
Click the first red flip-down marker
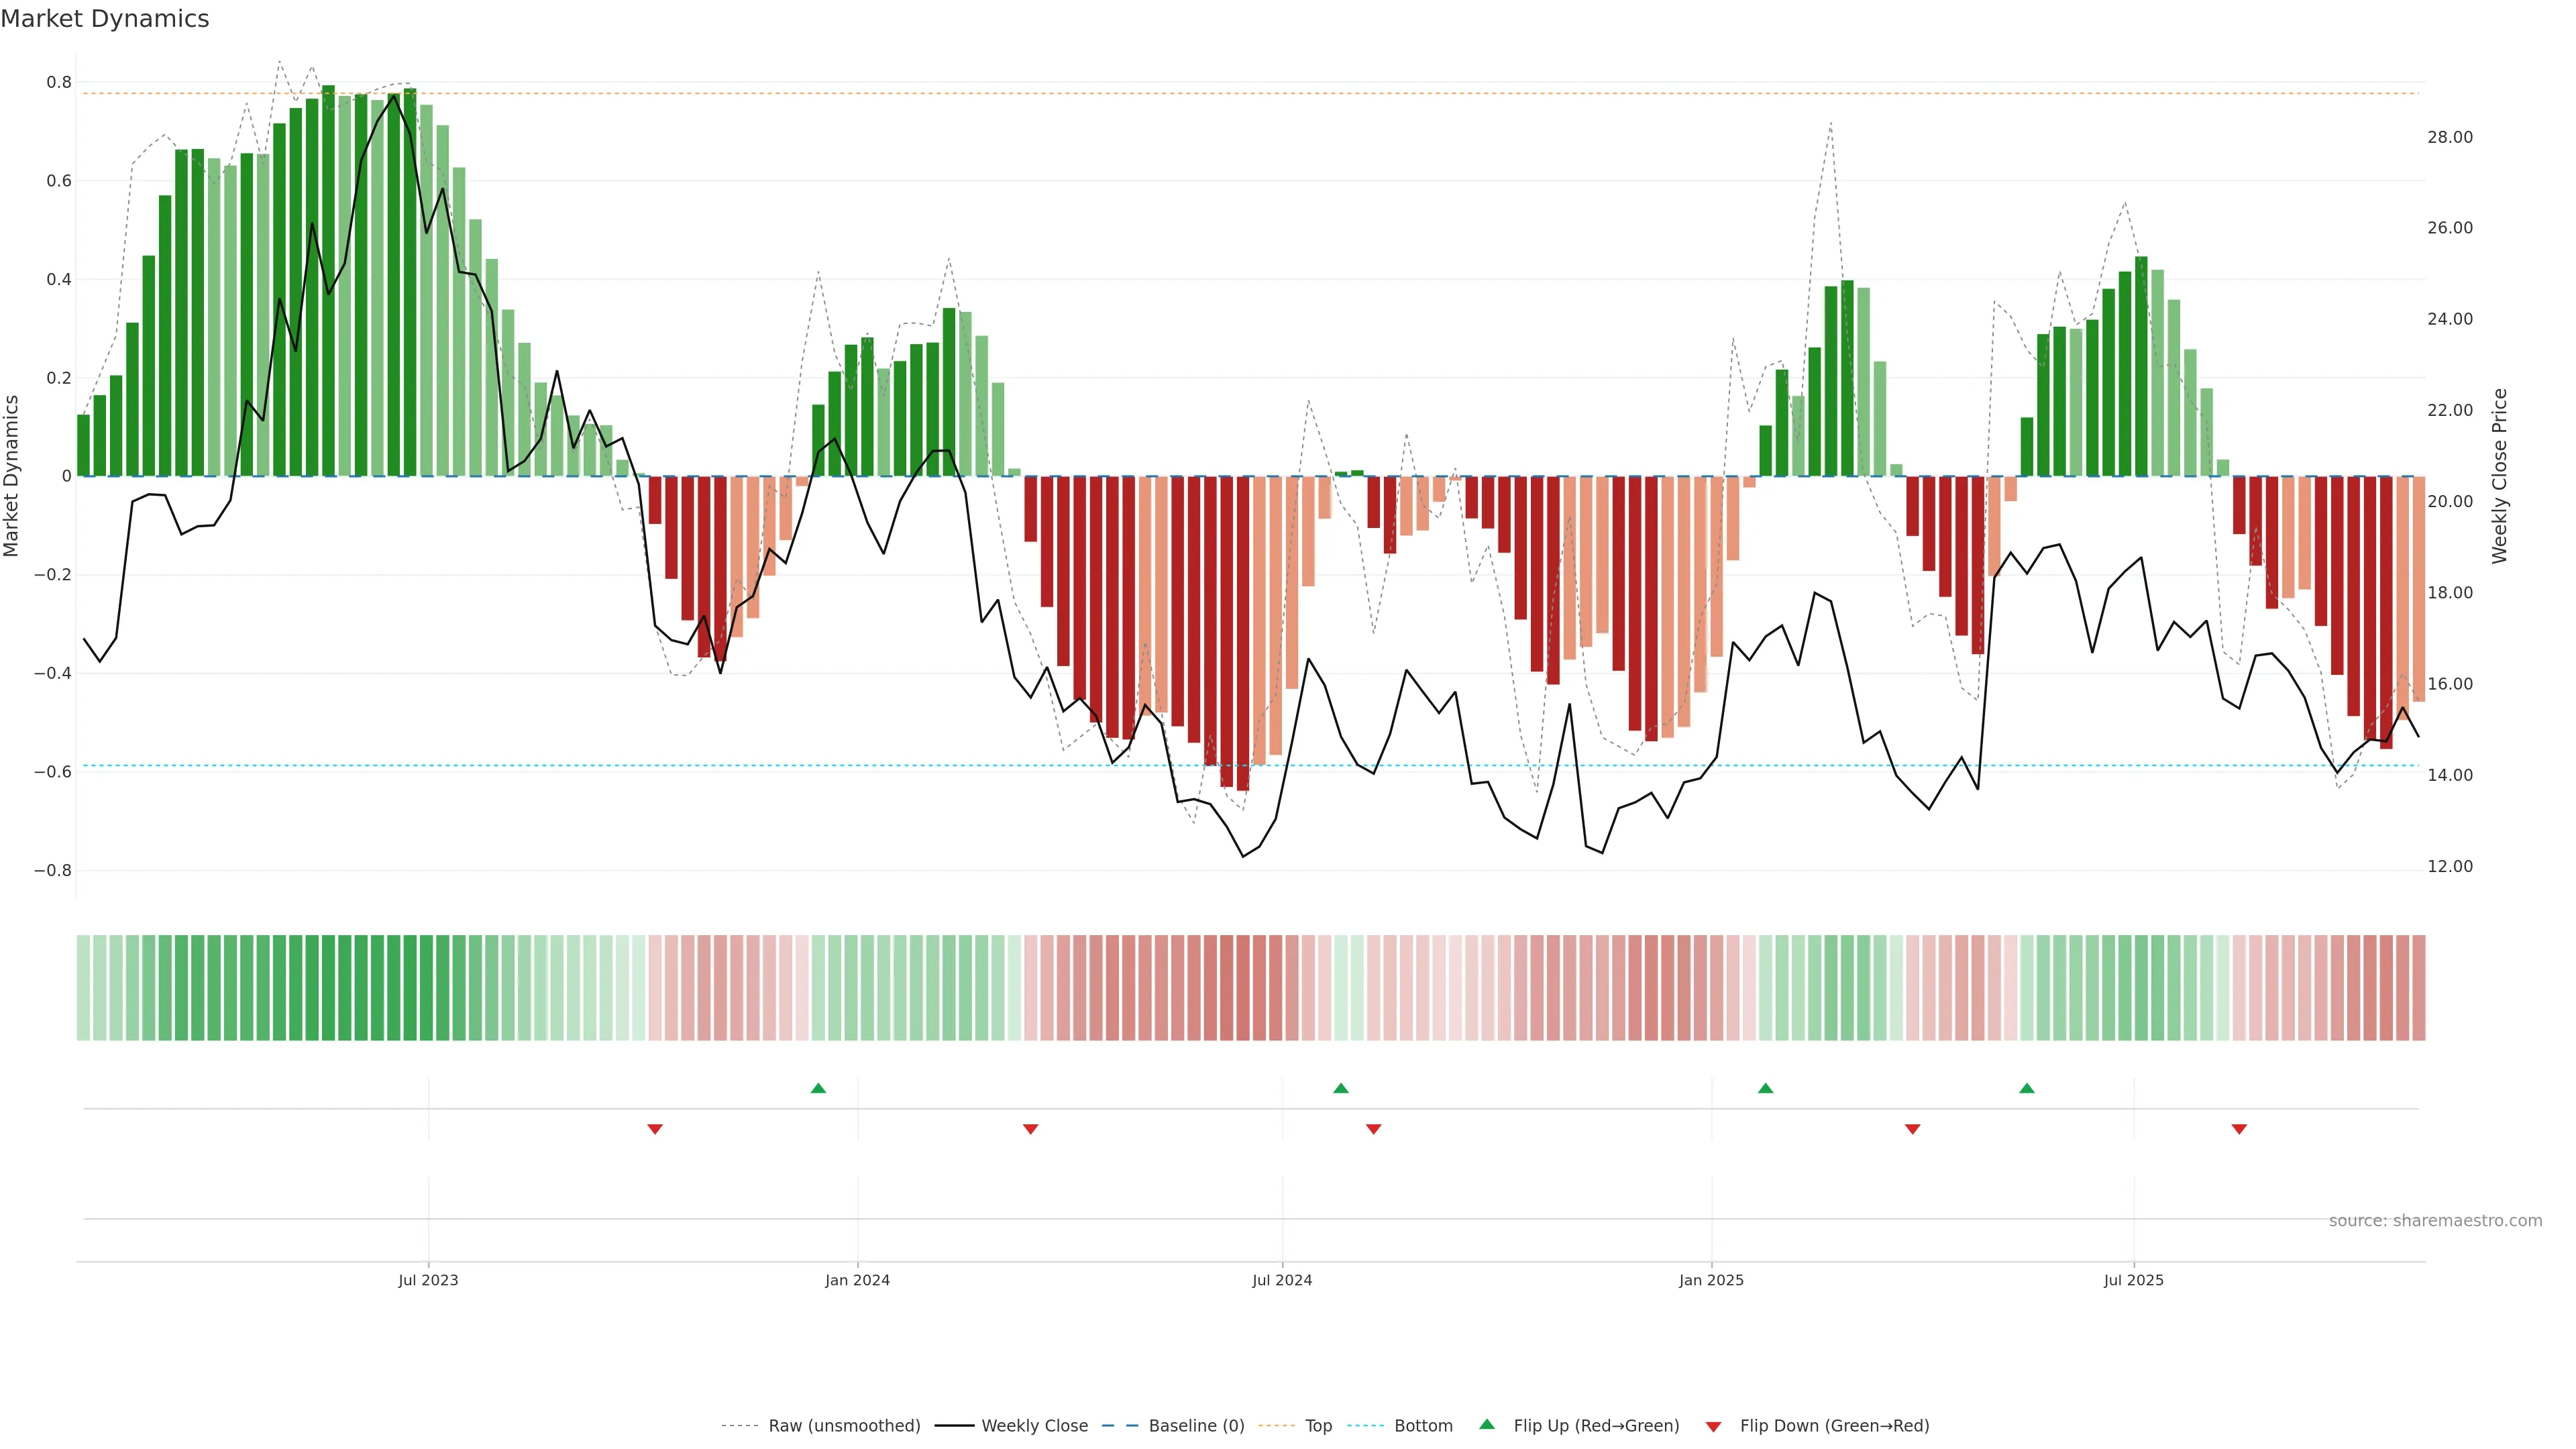tap(655, 1129)
